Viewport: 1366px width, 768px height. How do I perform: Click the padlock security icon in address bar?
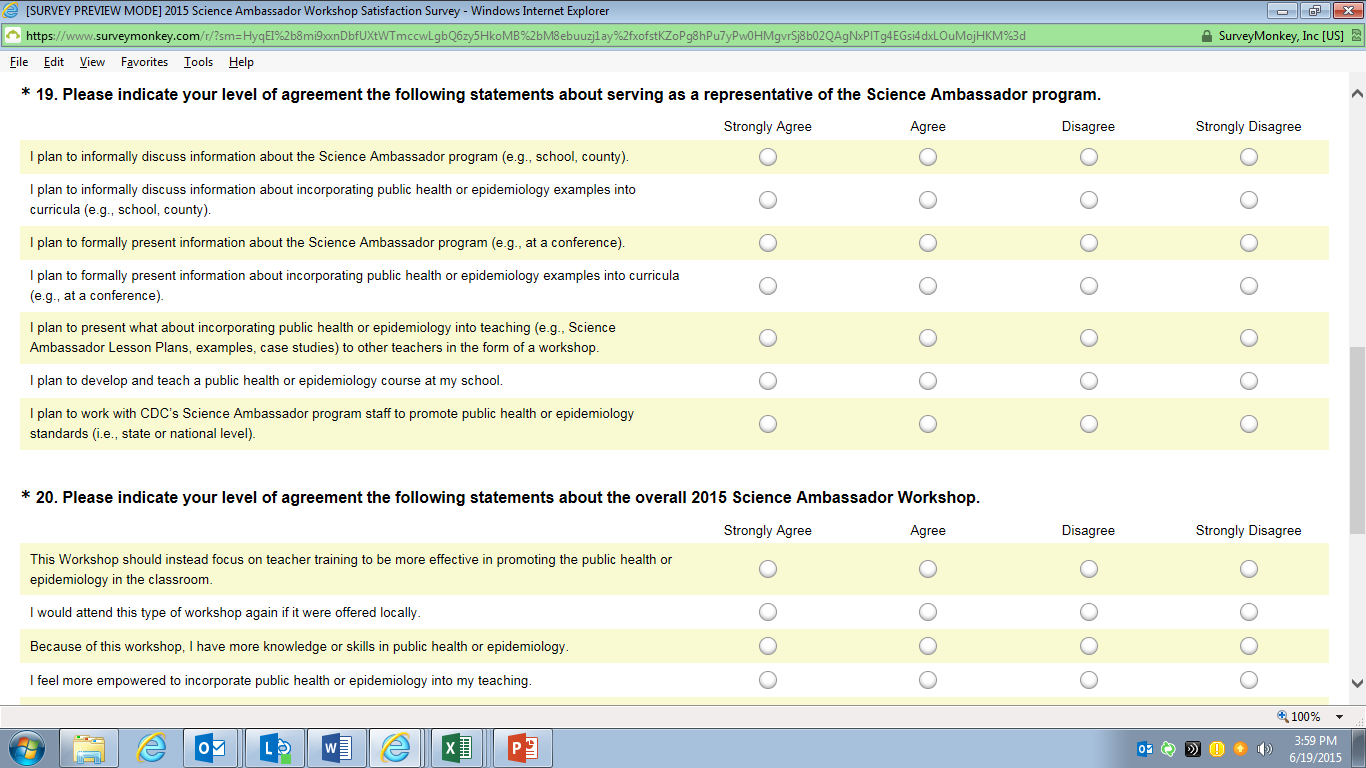(x=1207, y=35)
